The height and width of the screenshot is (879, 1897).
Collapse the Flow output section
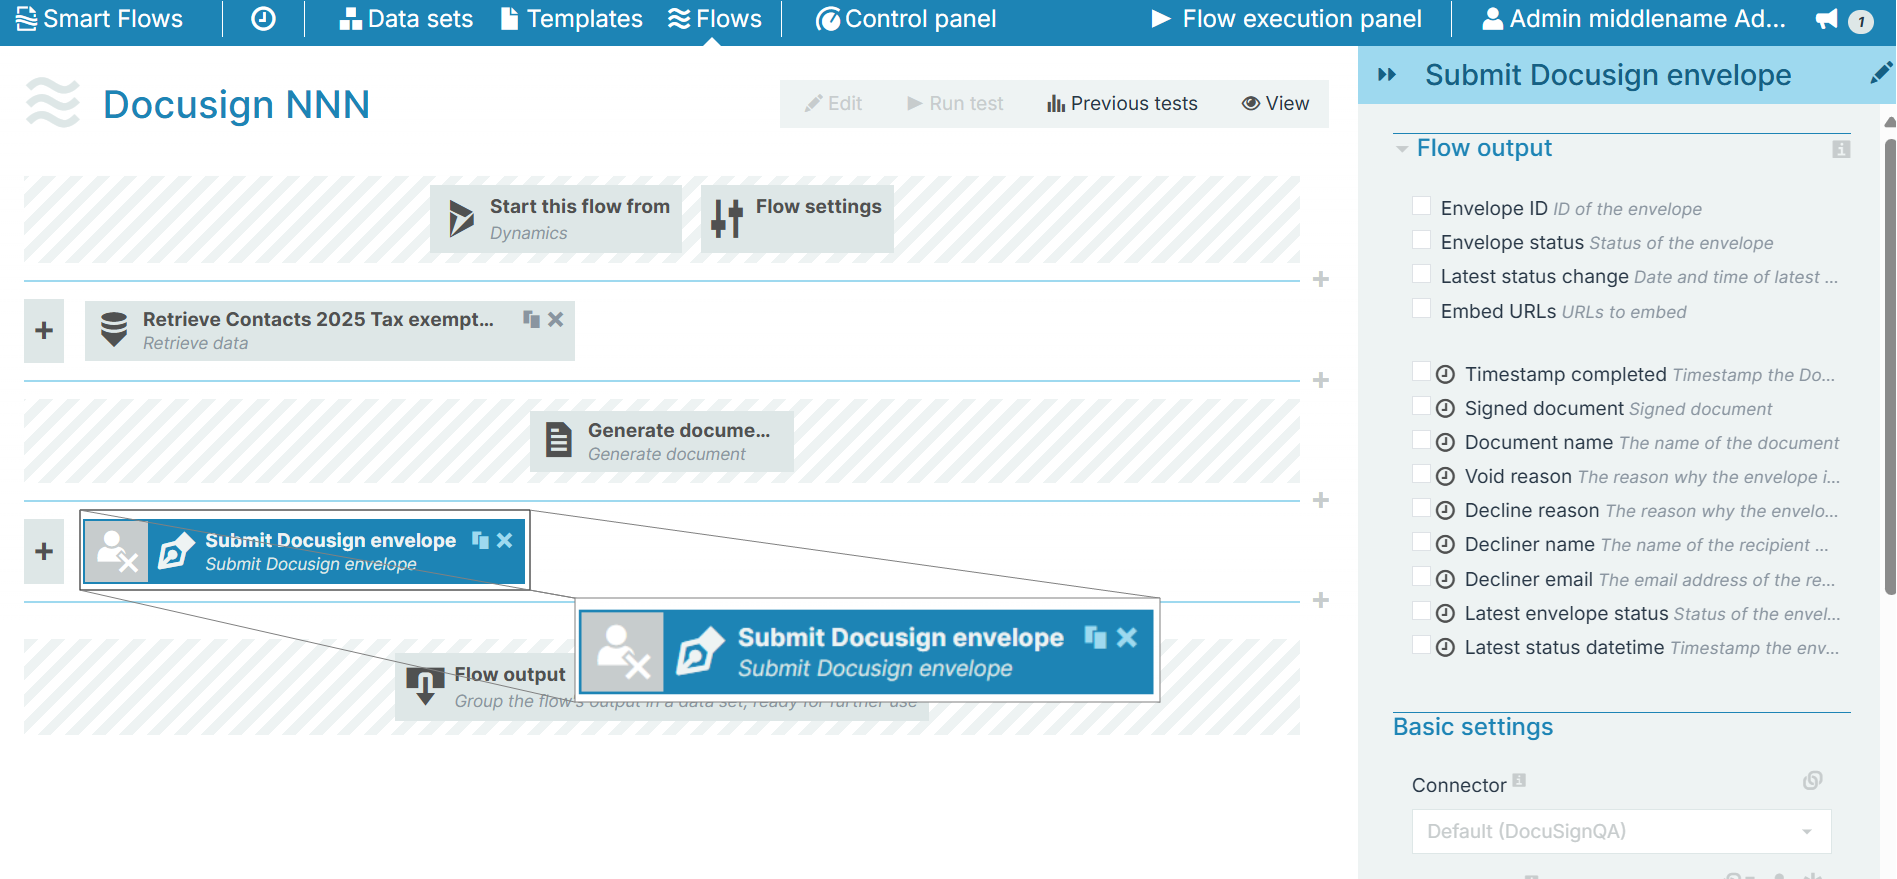tap(1402, 149)
